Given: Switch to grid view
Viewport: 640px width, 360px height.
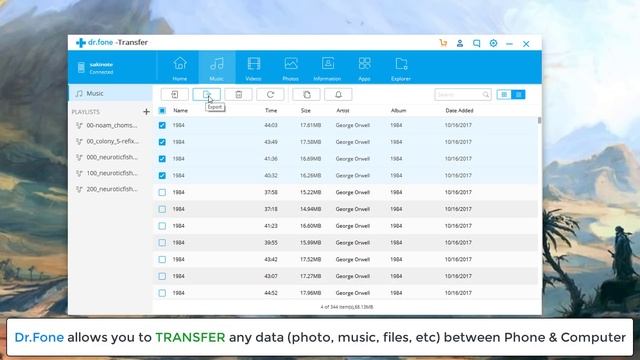Looking at the screenshot, I should click(504, 95).
